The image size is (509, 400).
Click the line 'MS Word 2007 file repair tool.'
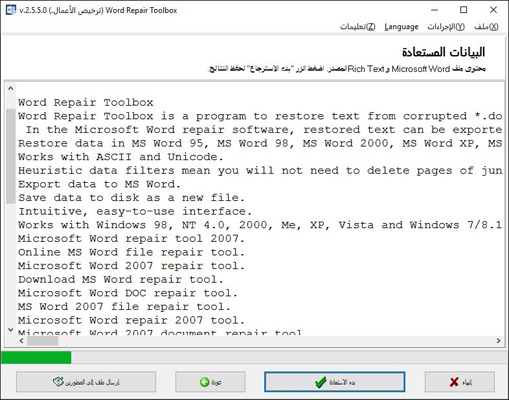click(x=124, y=307)
